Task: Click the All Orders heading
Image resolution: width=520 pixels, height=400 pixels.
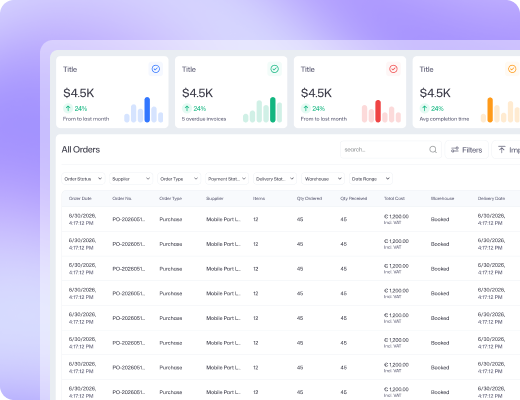Action: point(81,150)
